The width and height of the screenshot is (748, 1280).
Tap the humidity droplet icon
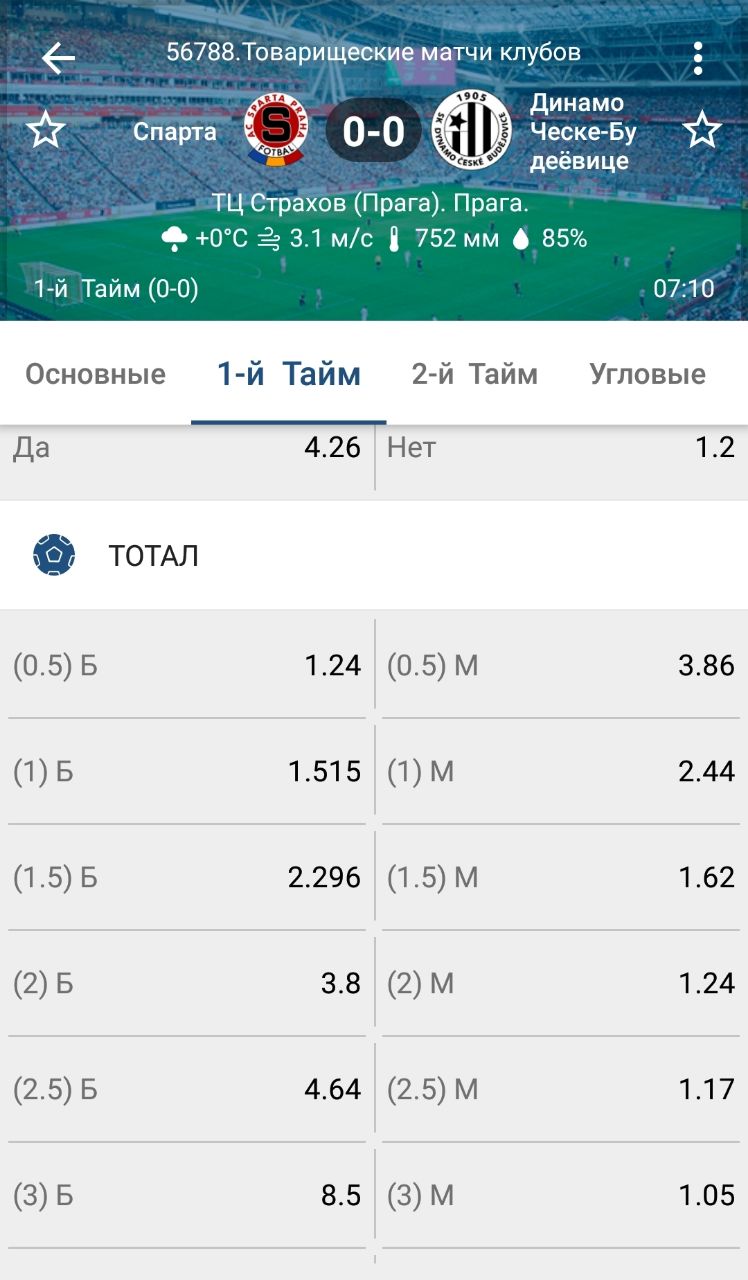click(520, 238)
